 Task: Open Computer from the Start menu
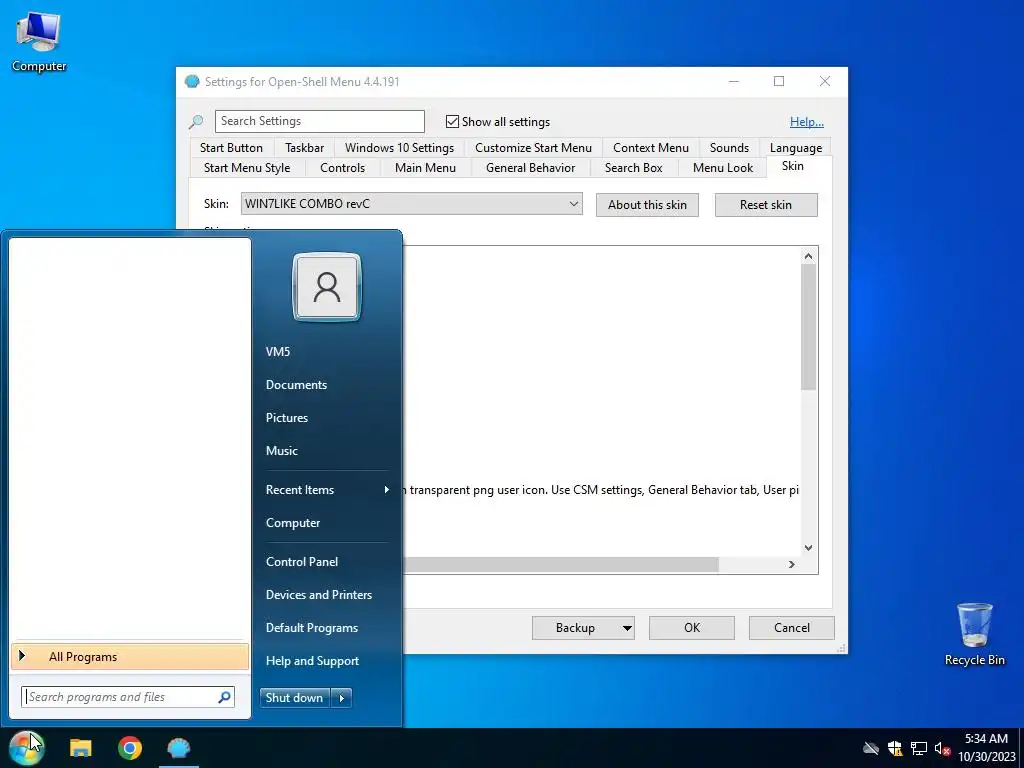click(x=327, y=523)
